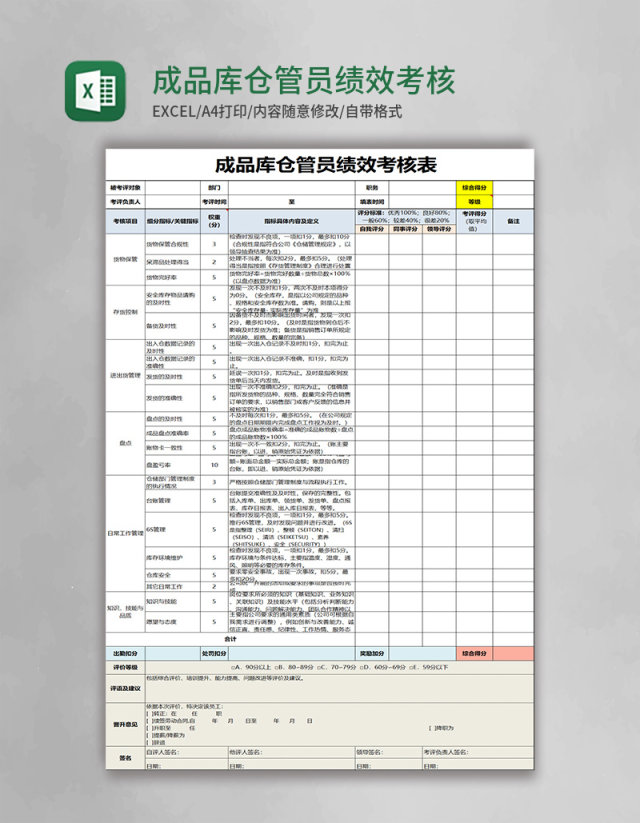Click the 同事评分 sub-header

point(405,229)
